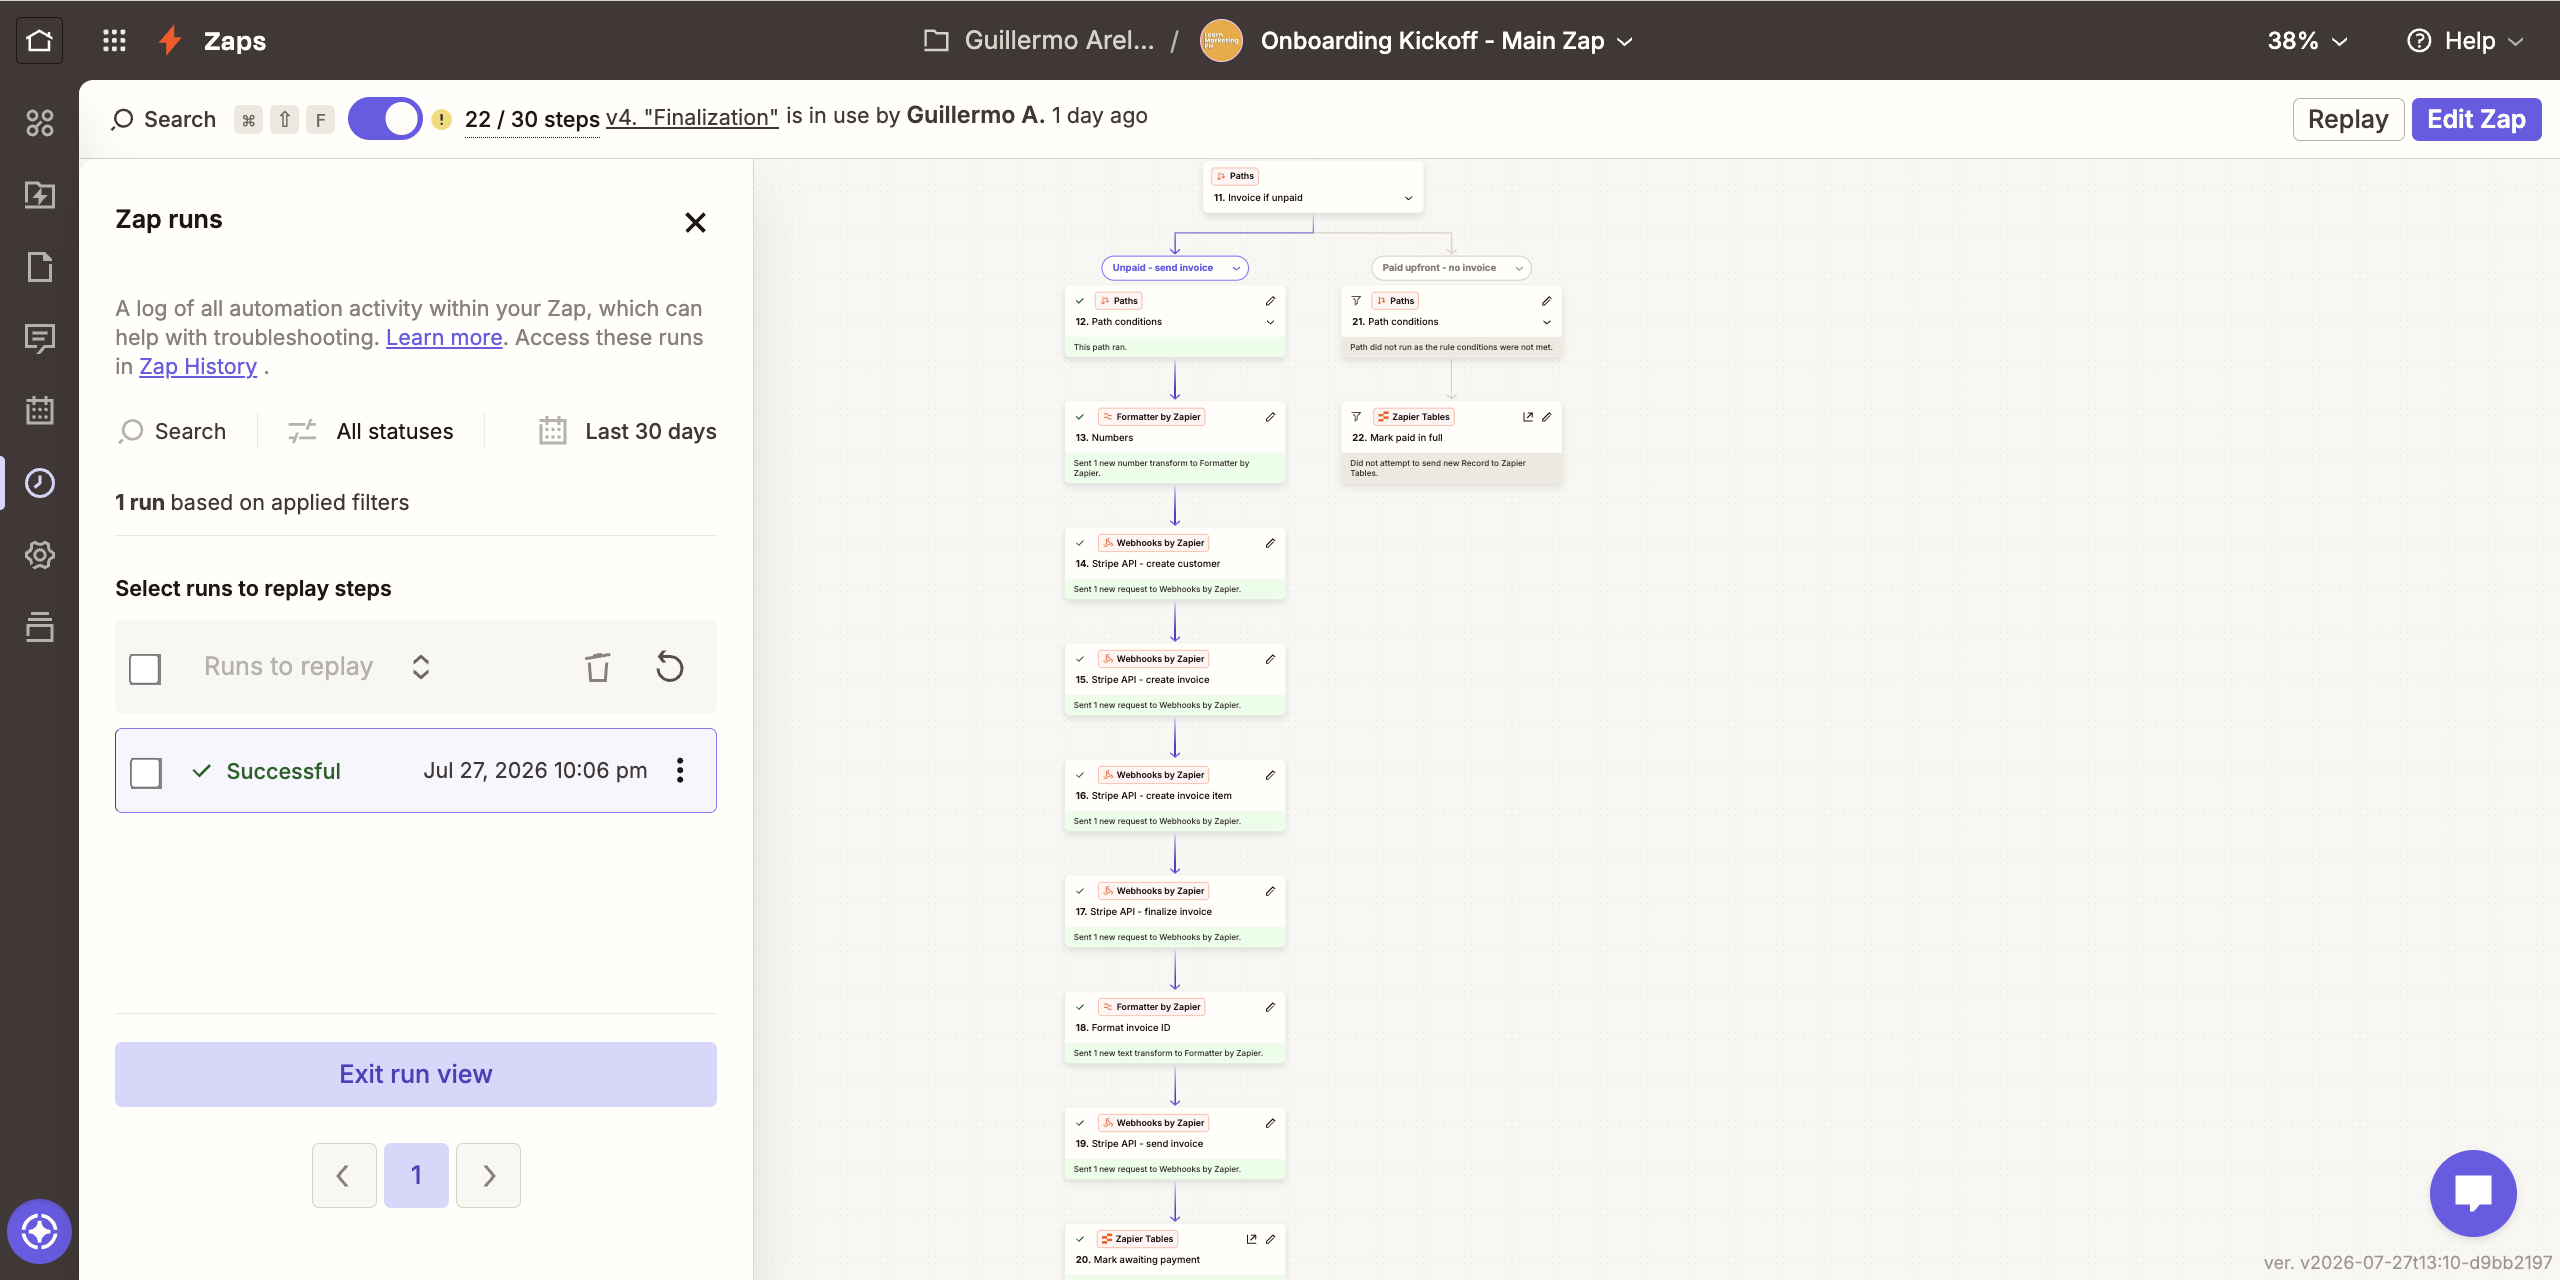This screenshot has width=2560, height=1280.
Task: Open external link icon on step 22
Action: (1528, 417)
